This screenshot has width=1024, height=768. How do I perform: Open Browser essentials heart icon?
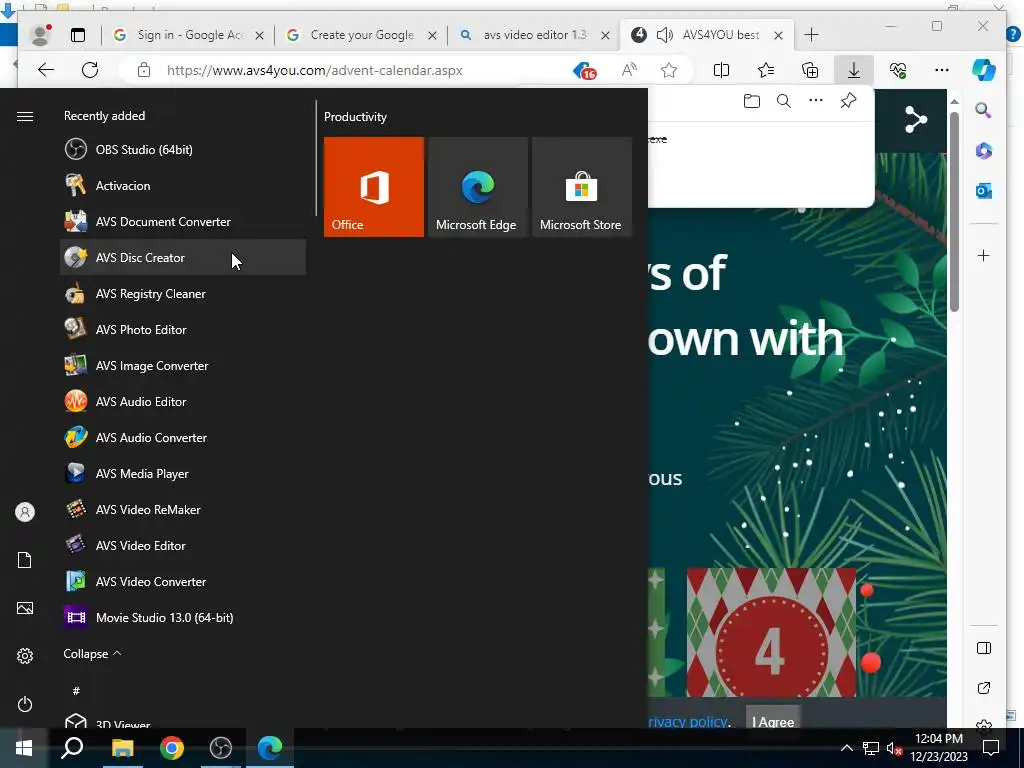pos(898,70)
